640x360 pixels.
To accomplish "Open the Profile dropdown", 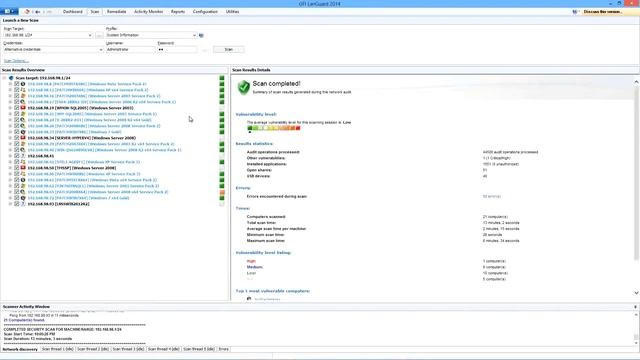I will 194,36.
